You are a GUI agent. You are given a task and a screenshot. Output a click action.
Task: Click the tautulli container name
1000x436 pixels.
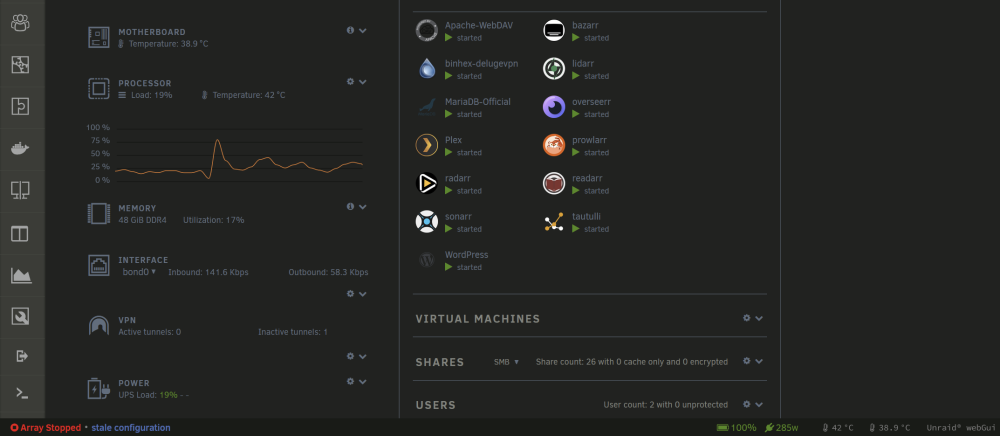[586, 217]
